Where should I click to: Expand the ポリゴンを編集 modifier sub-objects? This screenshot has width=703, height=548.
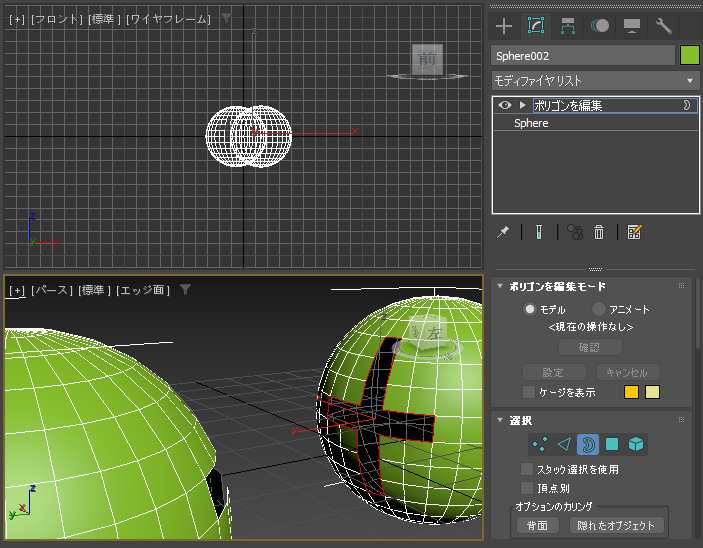click(522, 105)
